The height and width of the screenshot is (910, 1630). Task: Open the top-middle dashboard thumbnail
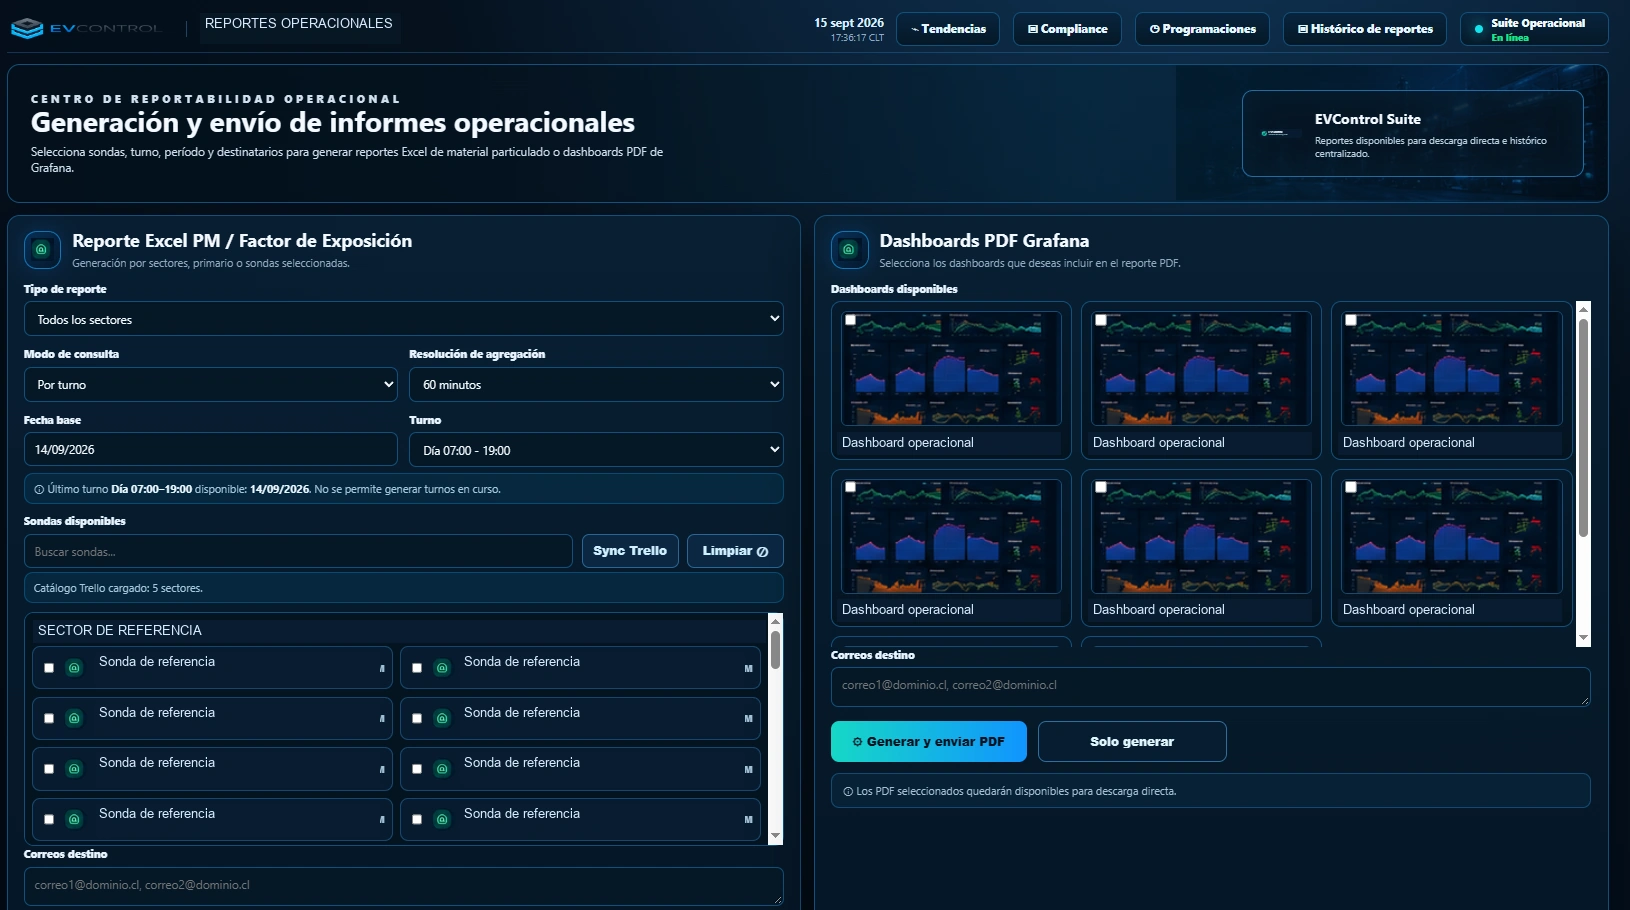click(x=1201, y=369)
